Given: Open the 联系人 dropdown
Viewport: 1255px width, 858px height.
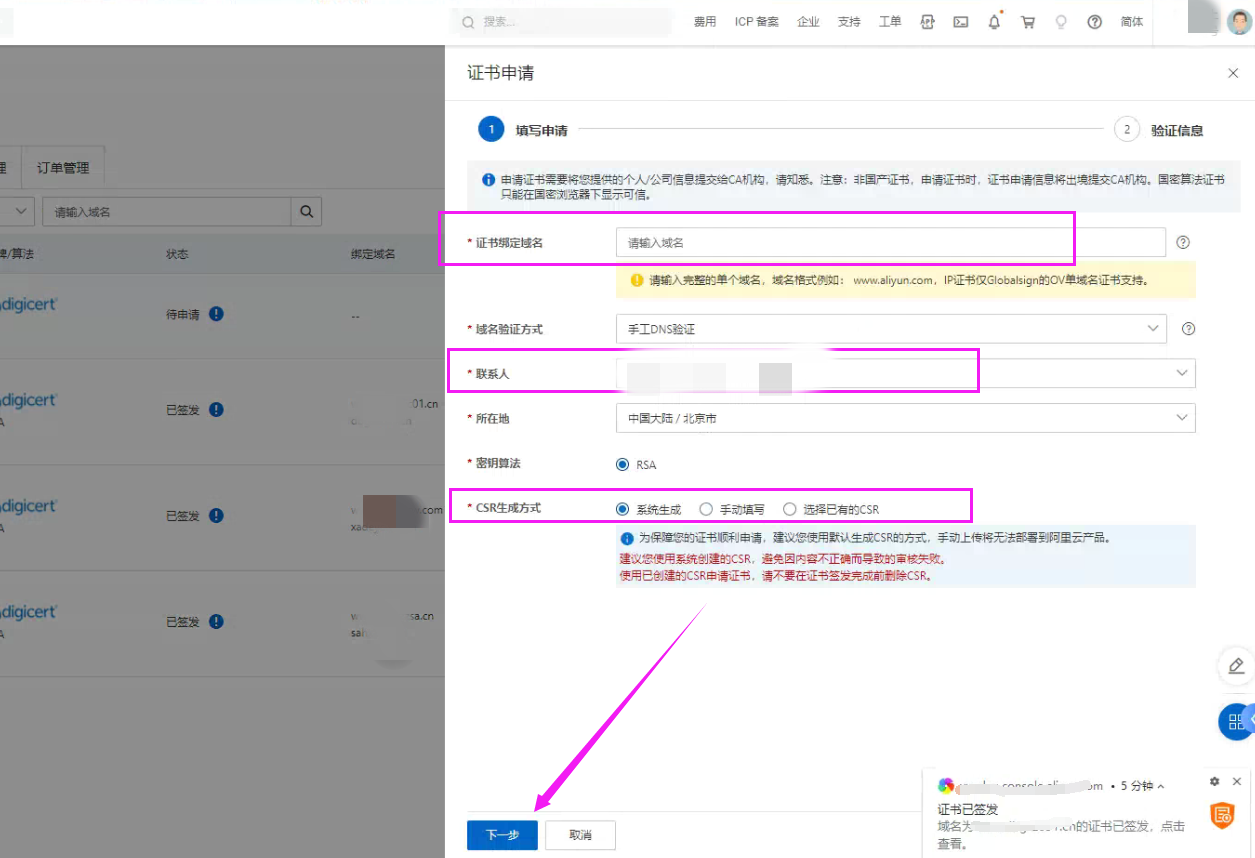Looking at the screenshot, I should click(x=905, y=373).
